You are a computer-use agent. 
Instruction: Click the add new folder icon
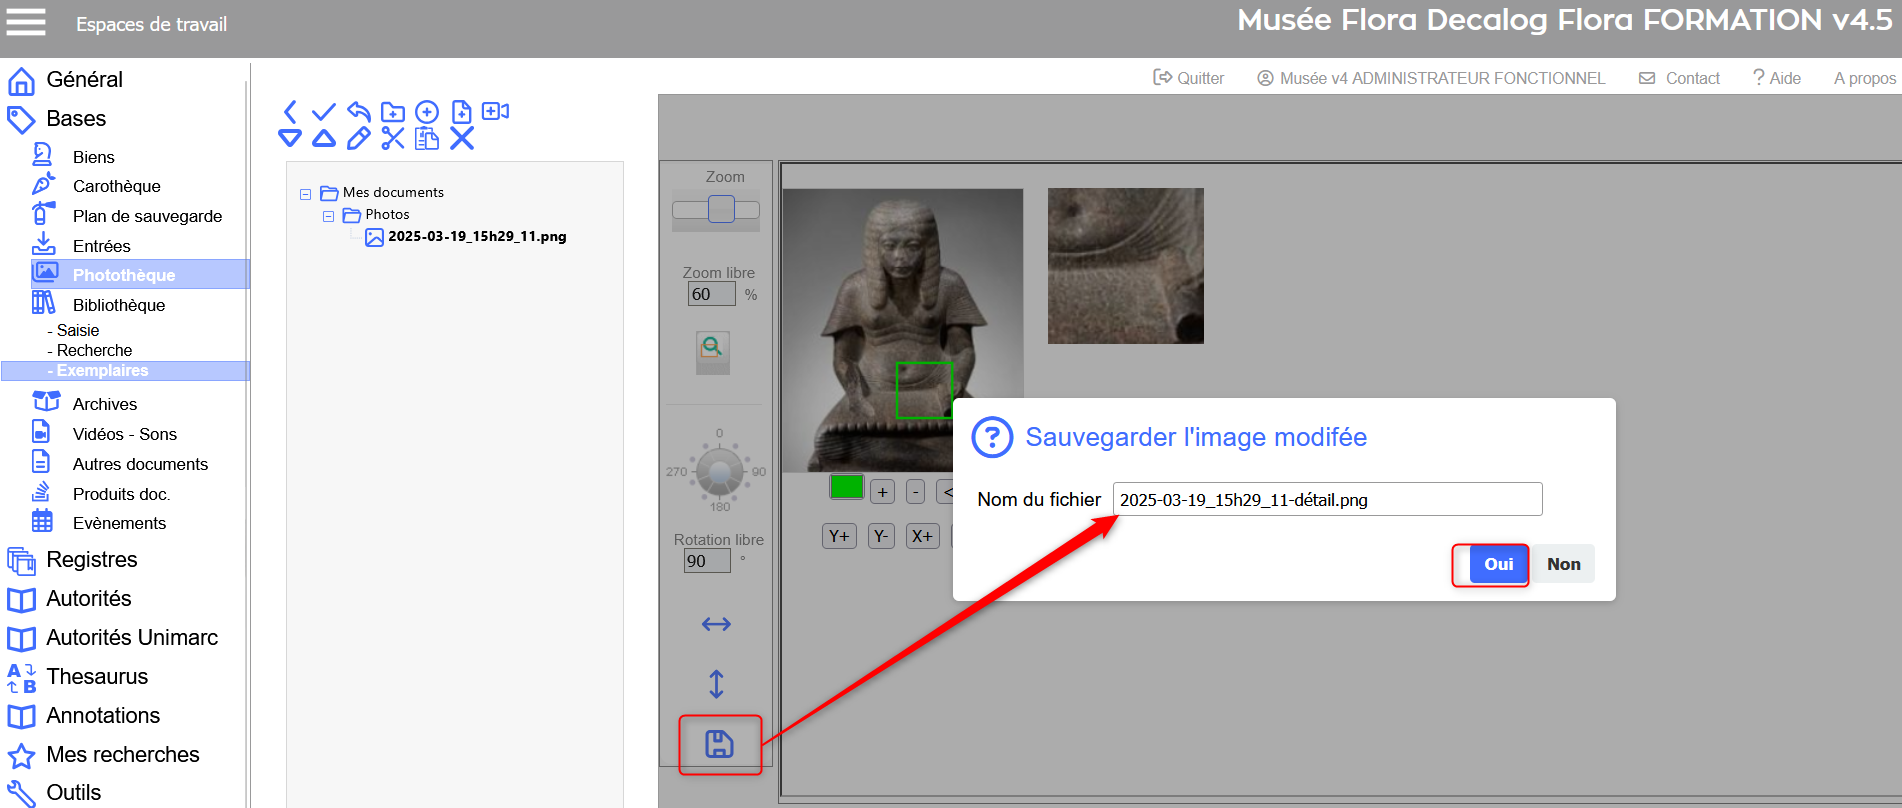click(393, 111)
